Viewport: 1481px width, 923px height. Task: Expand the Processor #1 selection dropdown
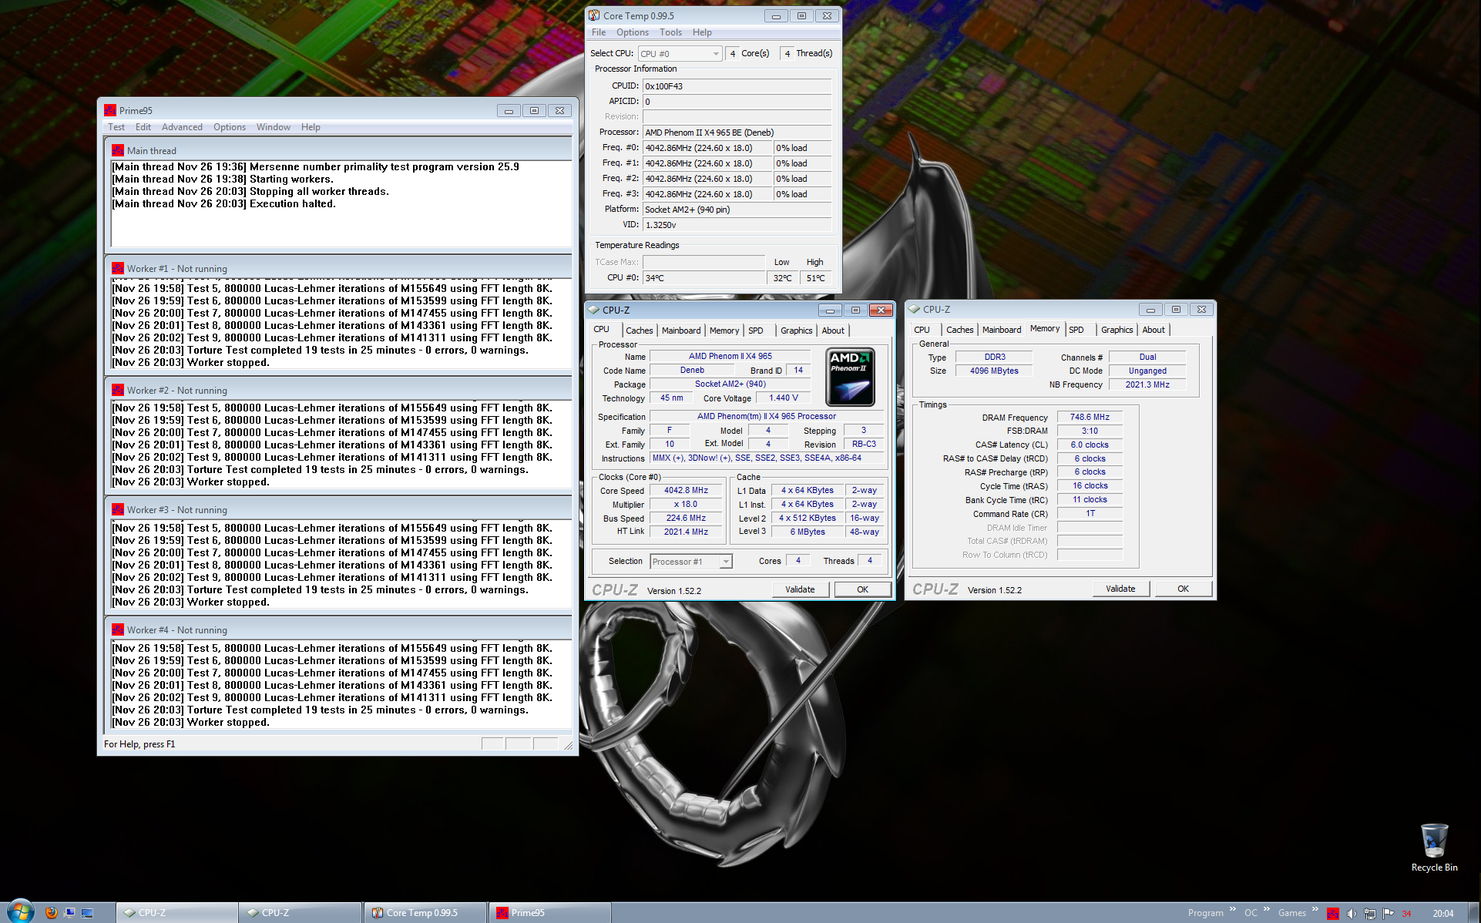691,562
